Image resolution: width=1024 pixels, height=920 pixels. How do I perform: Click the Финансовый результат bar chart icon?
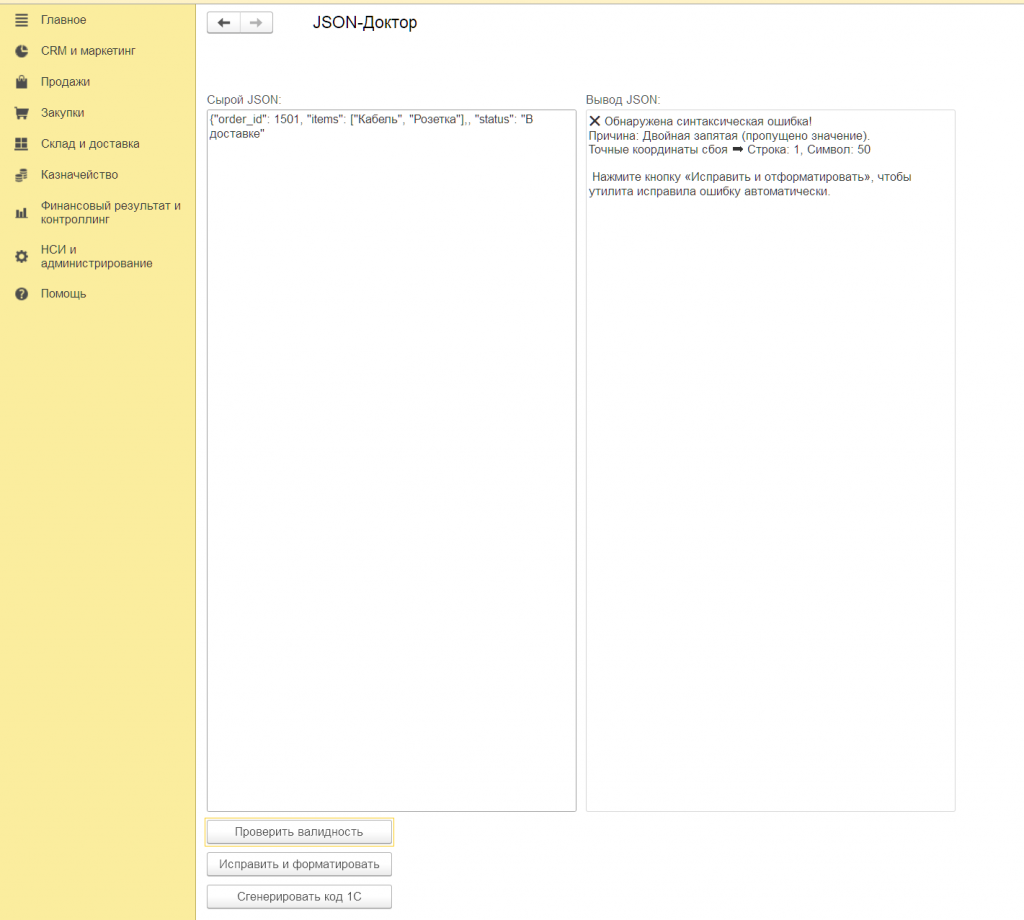(x=22, y=213)
